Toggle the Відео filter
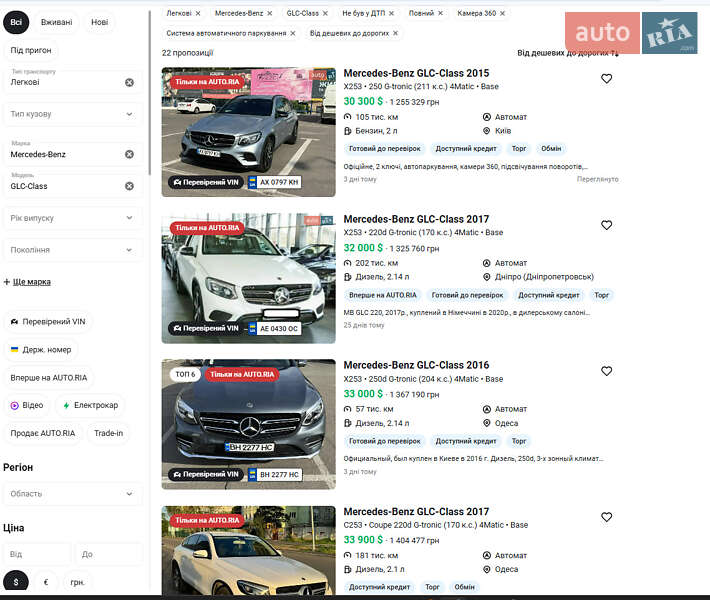 27,405
